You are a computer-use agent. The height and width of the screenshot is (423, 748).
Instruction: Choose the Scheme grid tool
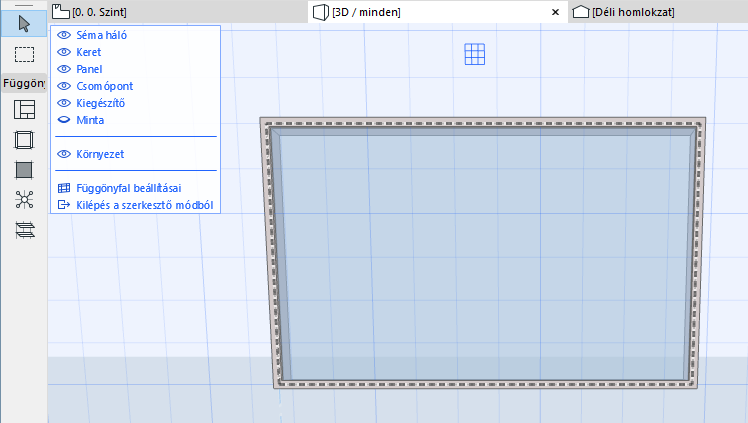(24, 110)
